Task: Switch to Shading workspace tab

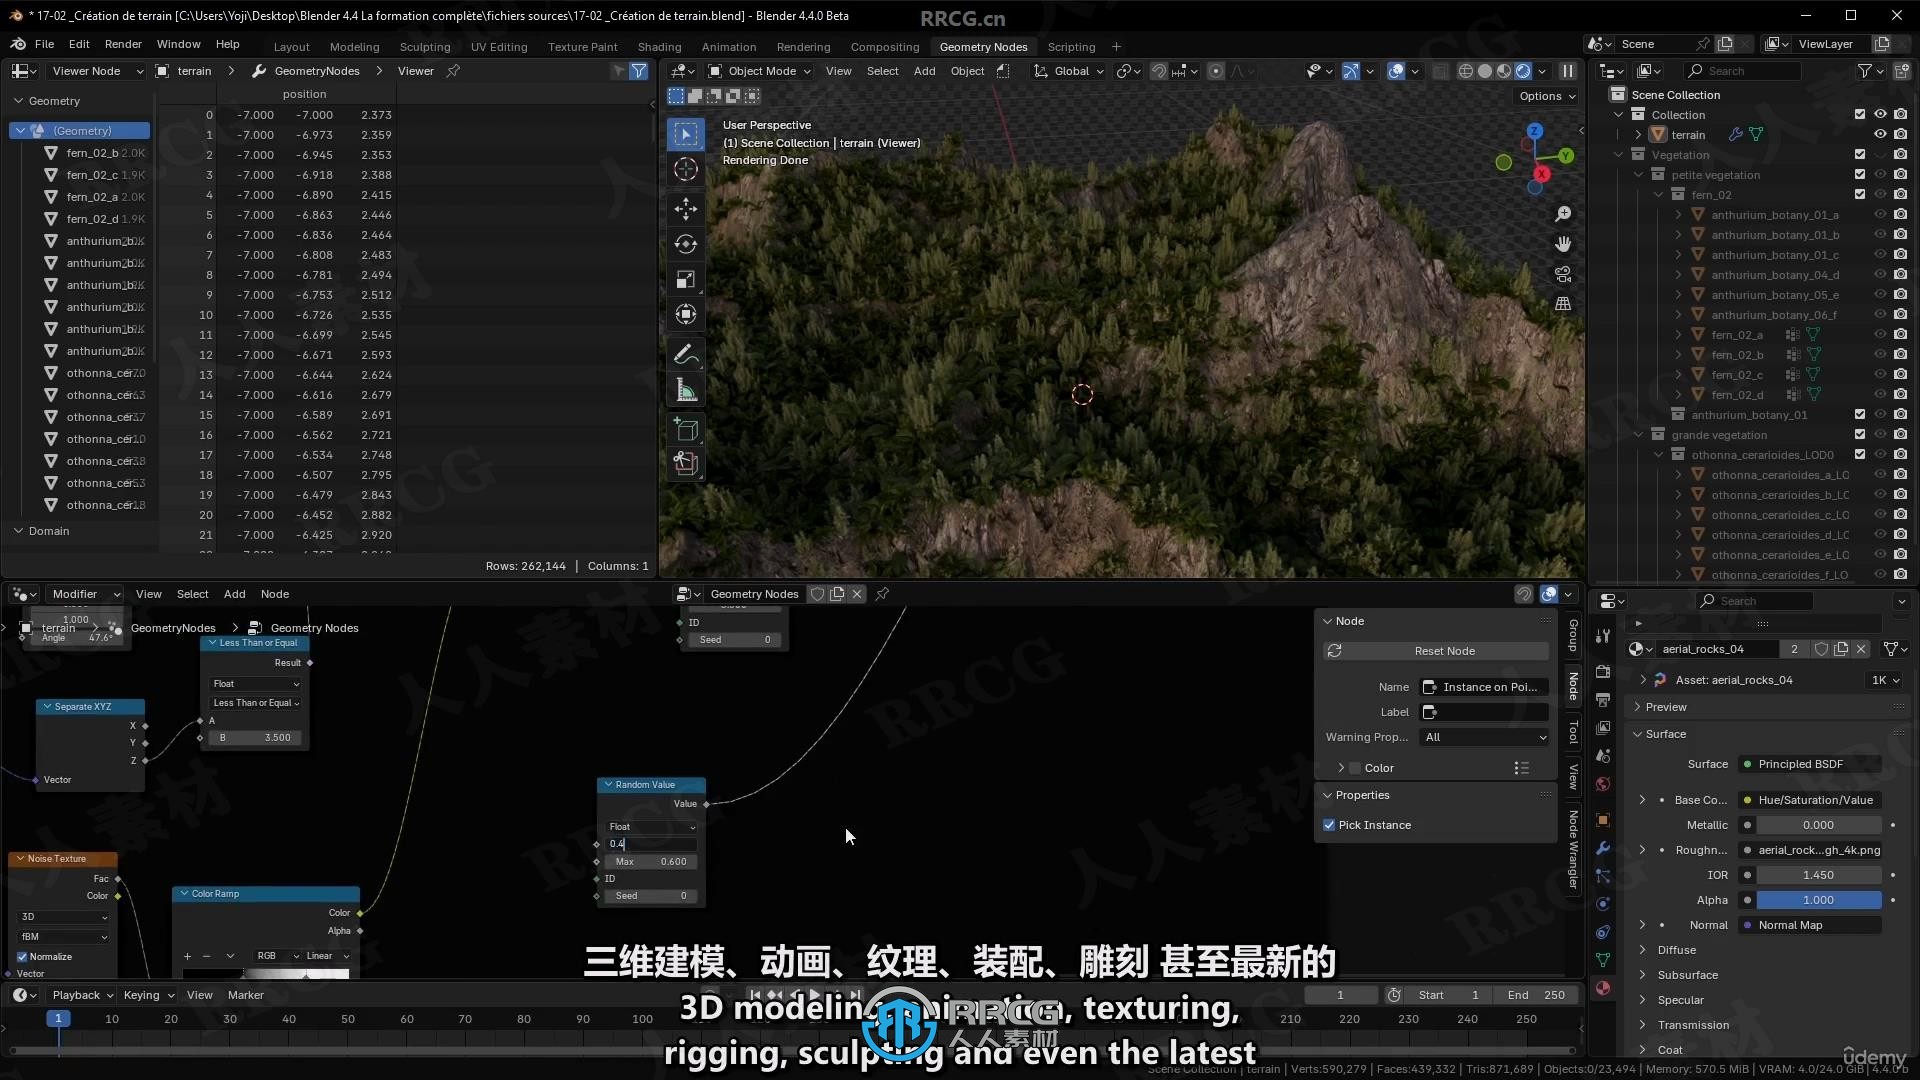Action: [x=659, y=47]
